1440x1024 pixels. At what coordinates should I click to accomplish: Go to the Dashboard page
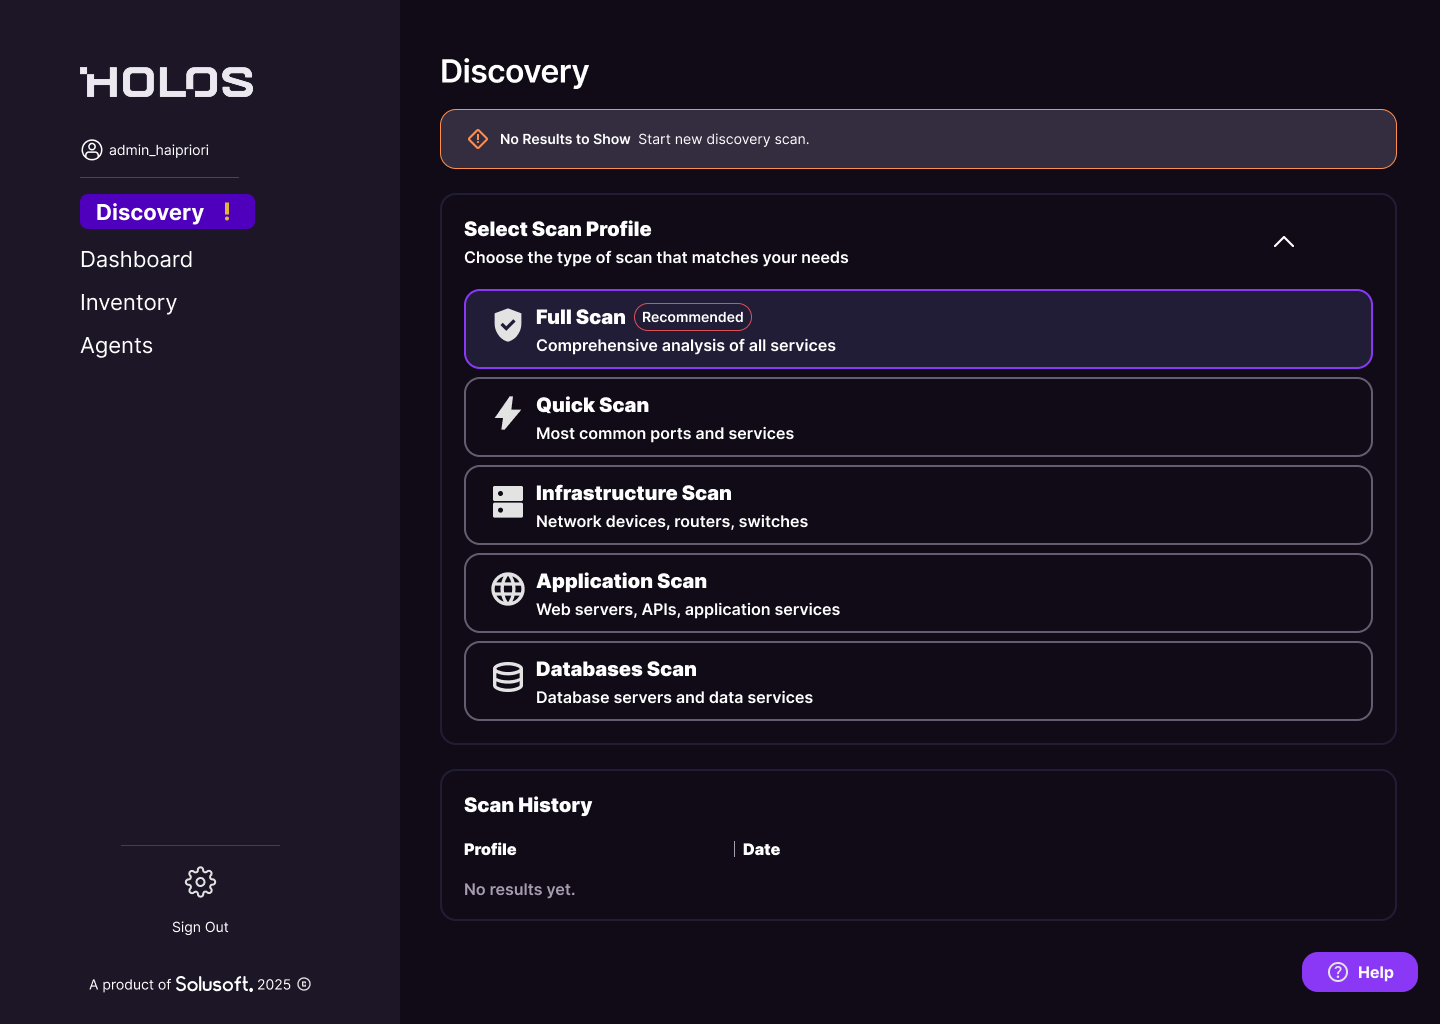(136, 259)
